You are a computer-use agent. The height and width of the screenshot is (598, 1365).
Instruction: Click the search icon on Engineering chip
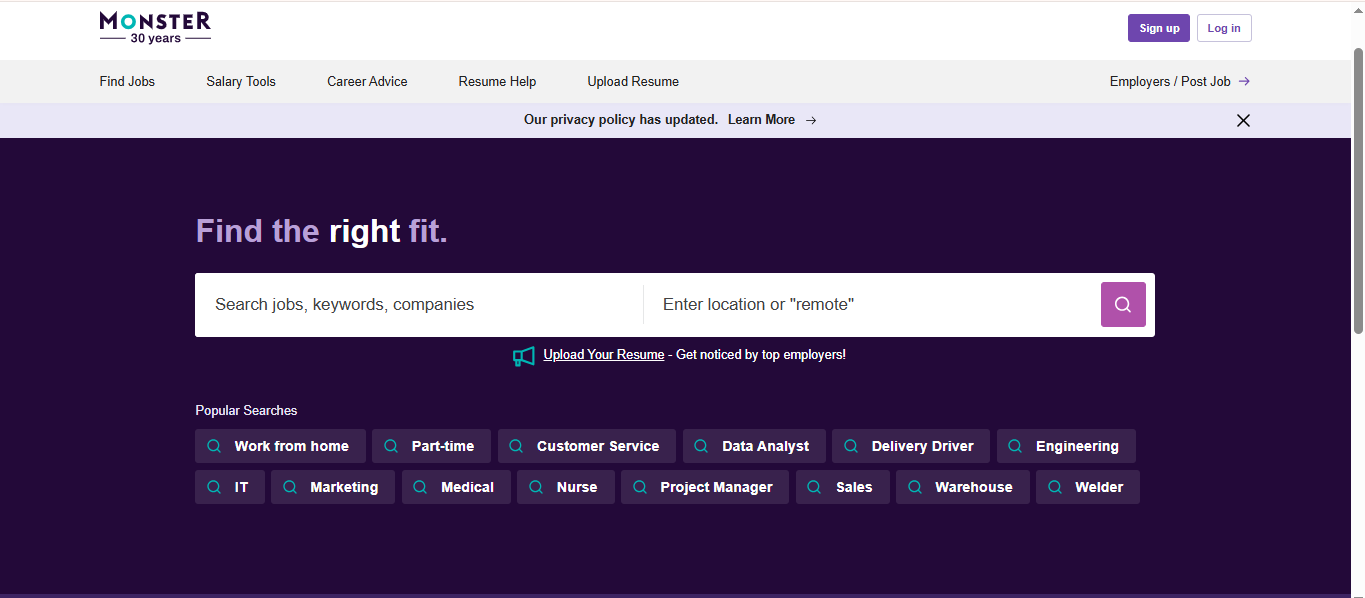(x=1016, y=446)
